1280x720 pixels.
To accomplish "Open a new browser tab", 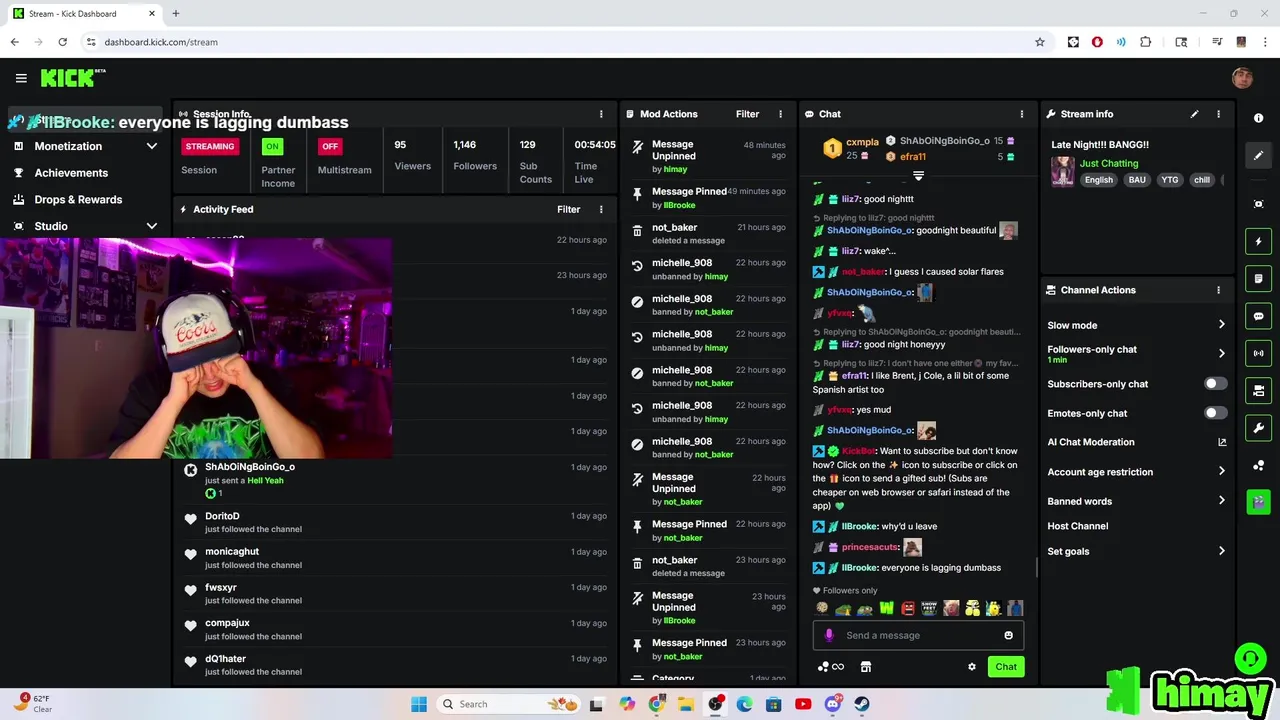I will [175, 14].
